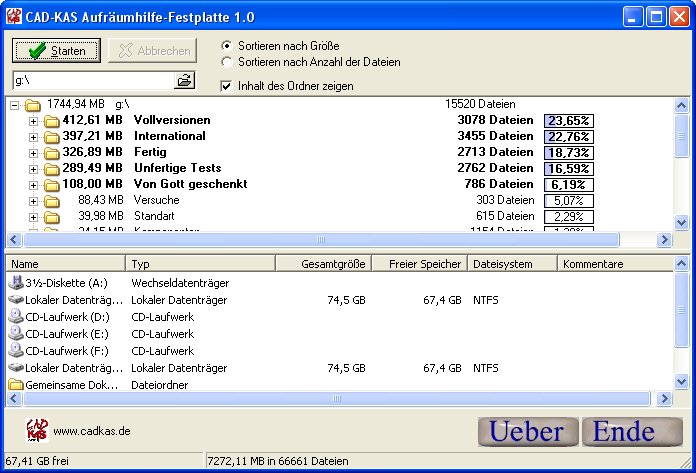Image resolution: width=696 pixels, height=473 pixels.
Task: Collapse the g:\ root tree node
Action: point(15,104)
